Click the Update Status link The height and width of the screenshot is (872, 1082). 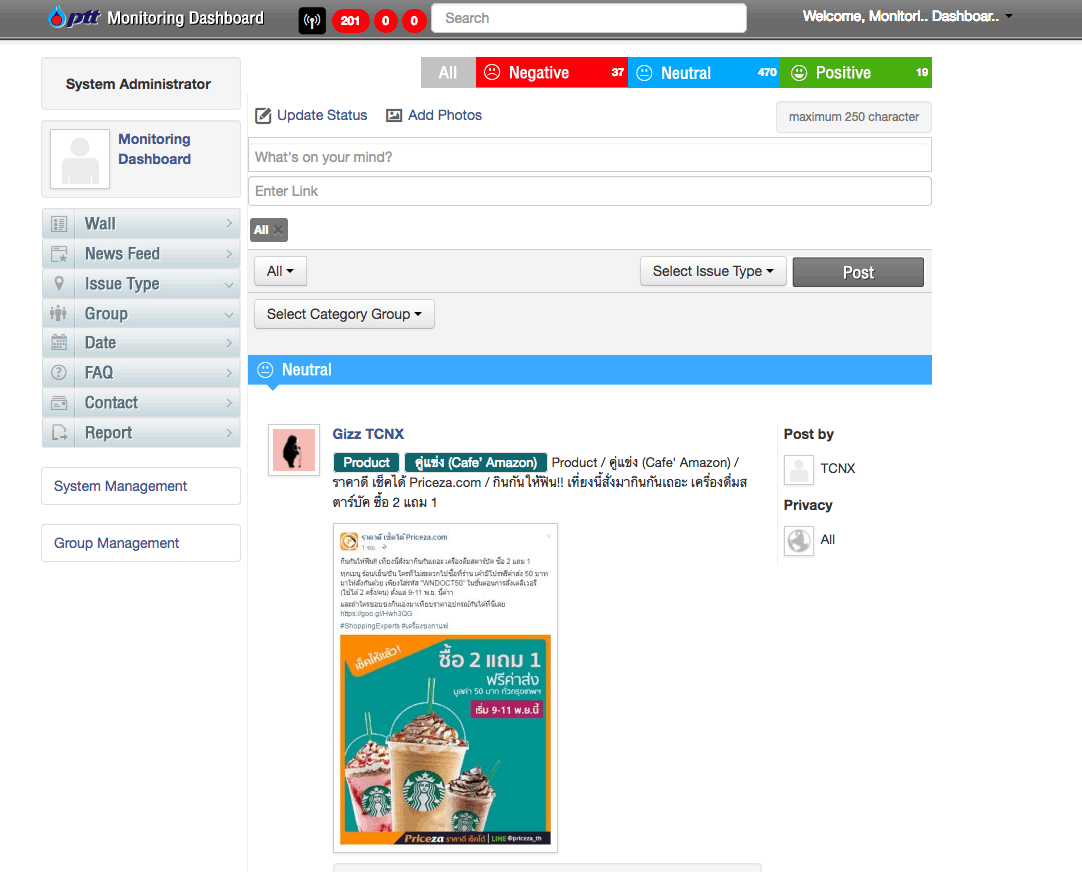[322, 115]
